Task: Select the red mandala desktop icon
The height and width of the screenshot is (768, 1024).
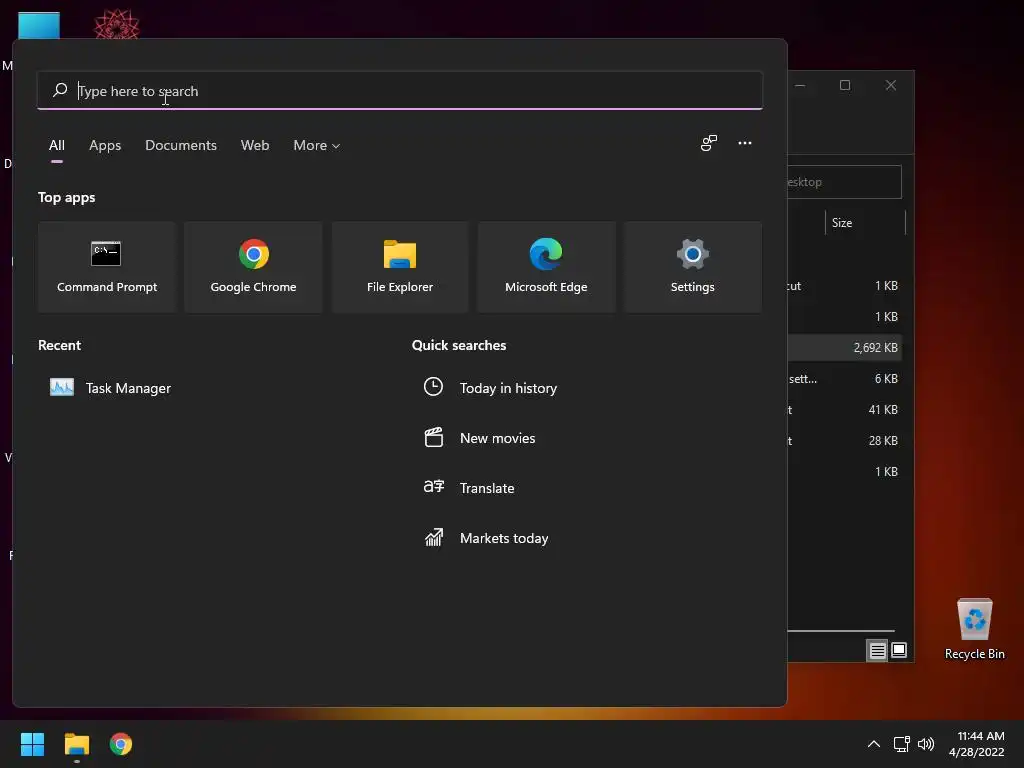Action: pos(116,25)
